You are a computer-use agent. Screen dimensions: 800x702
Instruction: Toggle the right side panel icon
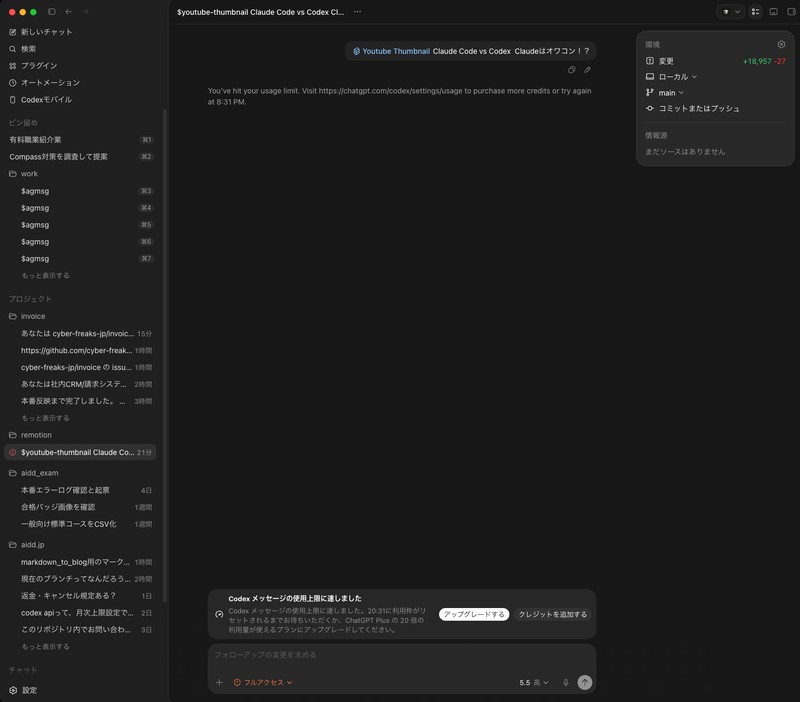(x=791, y=12)
